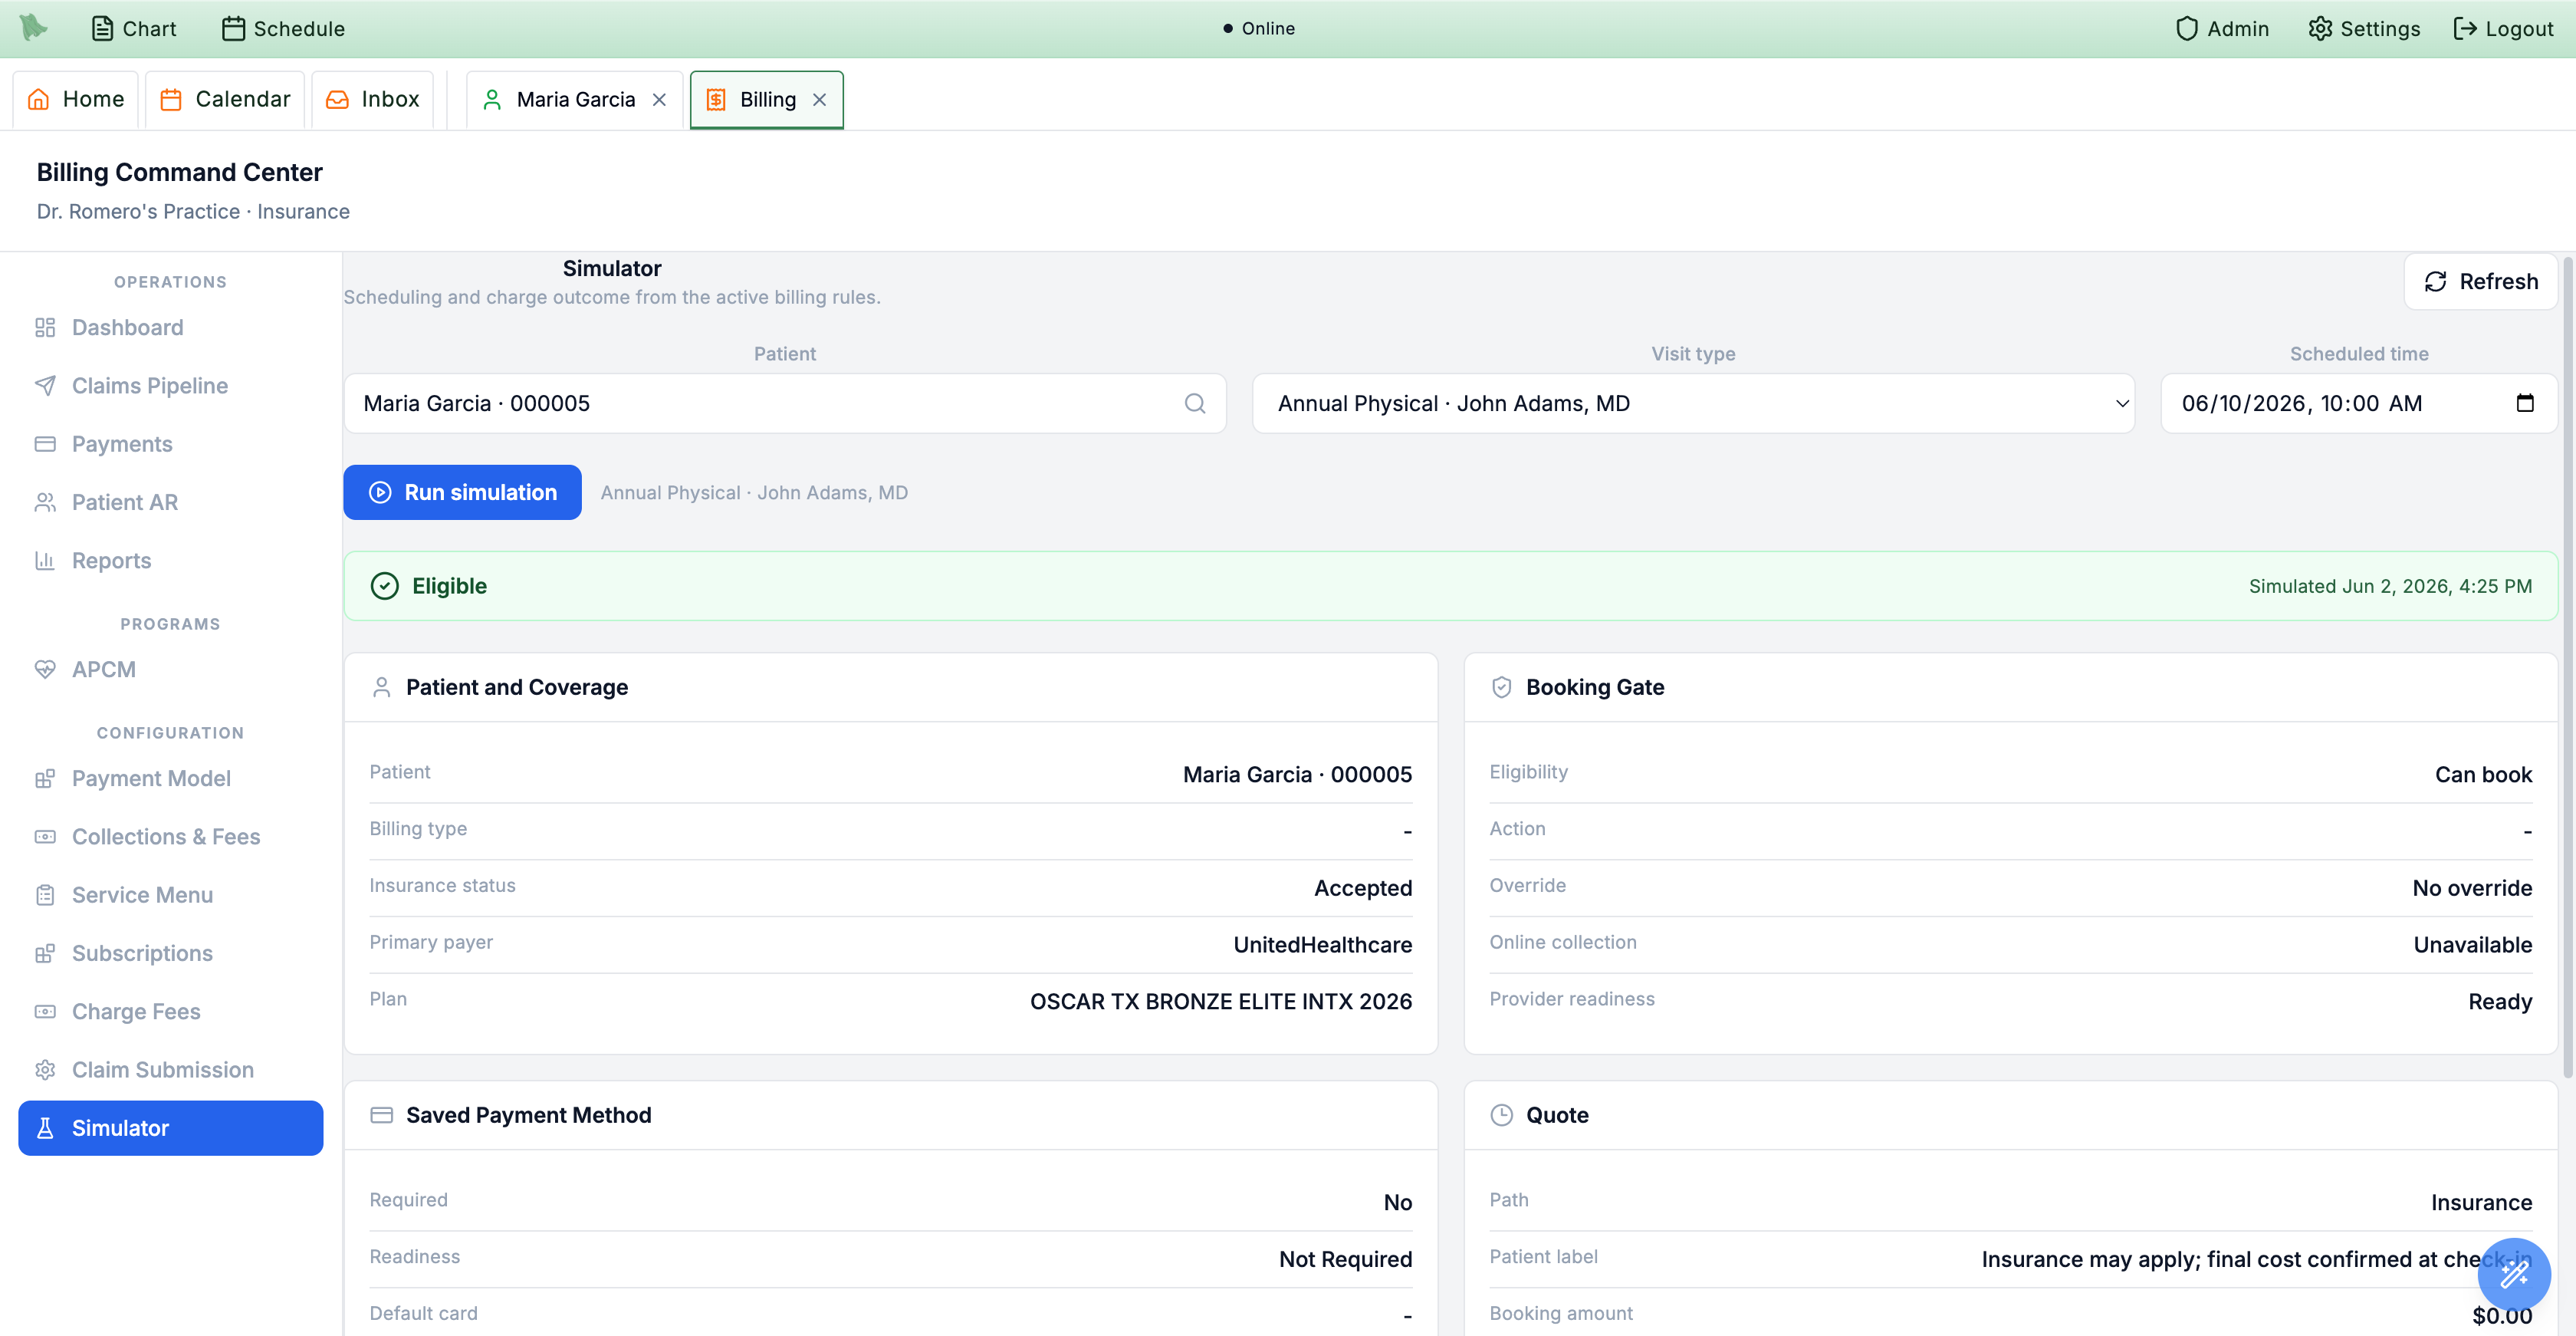Close the Maria Garcia tab
Screen dimensions: 2576x1336
pyautogui.click(x=659, y=99)
